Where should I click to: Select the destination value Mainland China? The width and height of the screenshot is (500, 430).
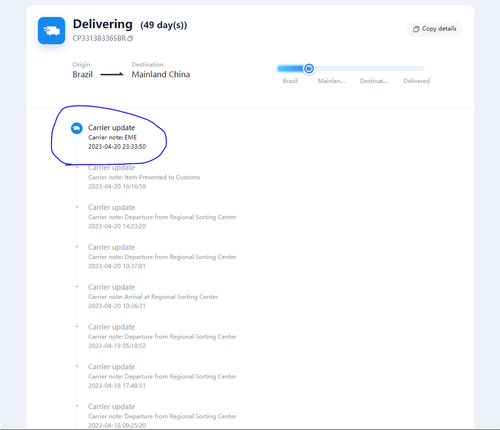click(161, 74)
